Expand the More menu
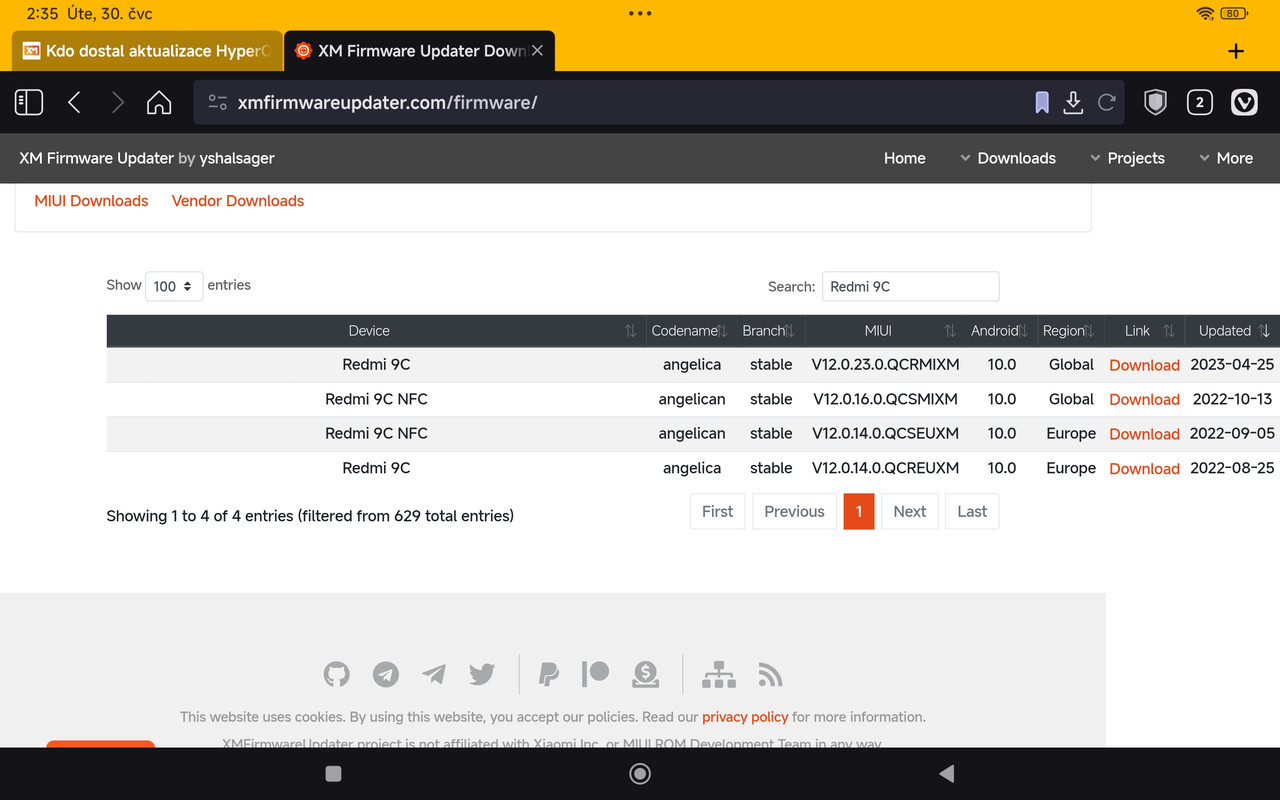This screenshot has width=1280, height=800. point(1226,158)
